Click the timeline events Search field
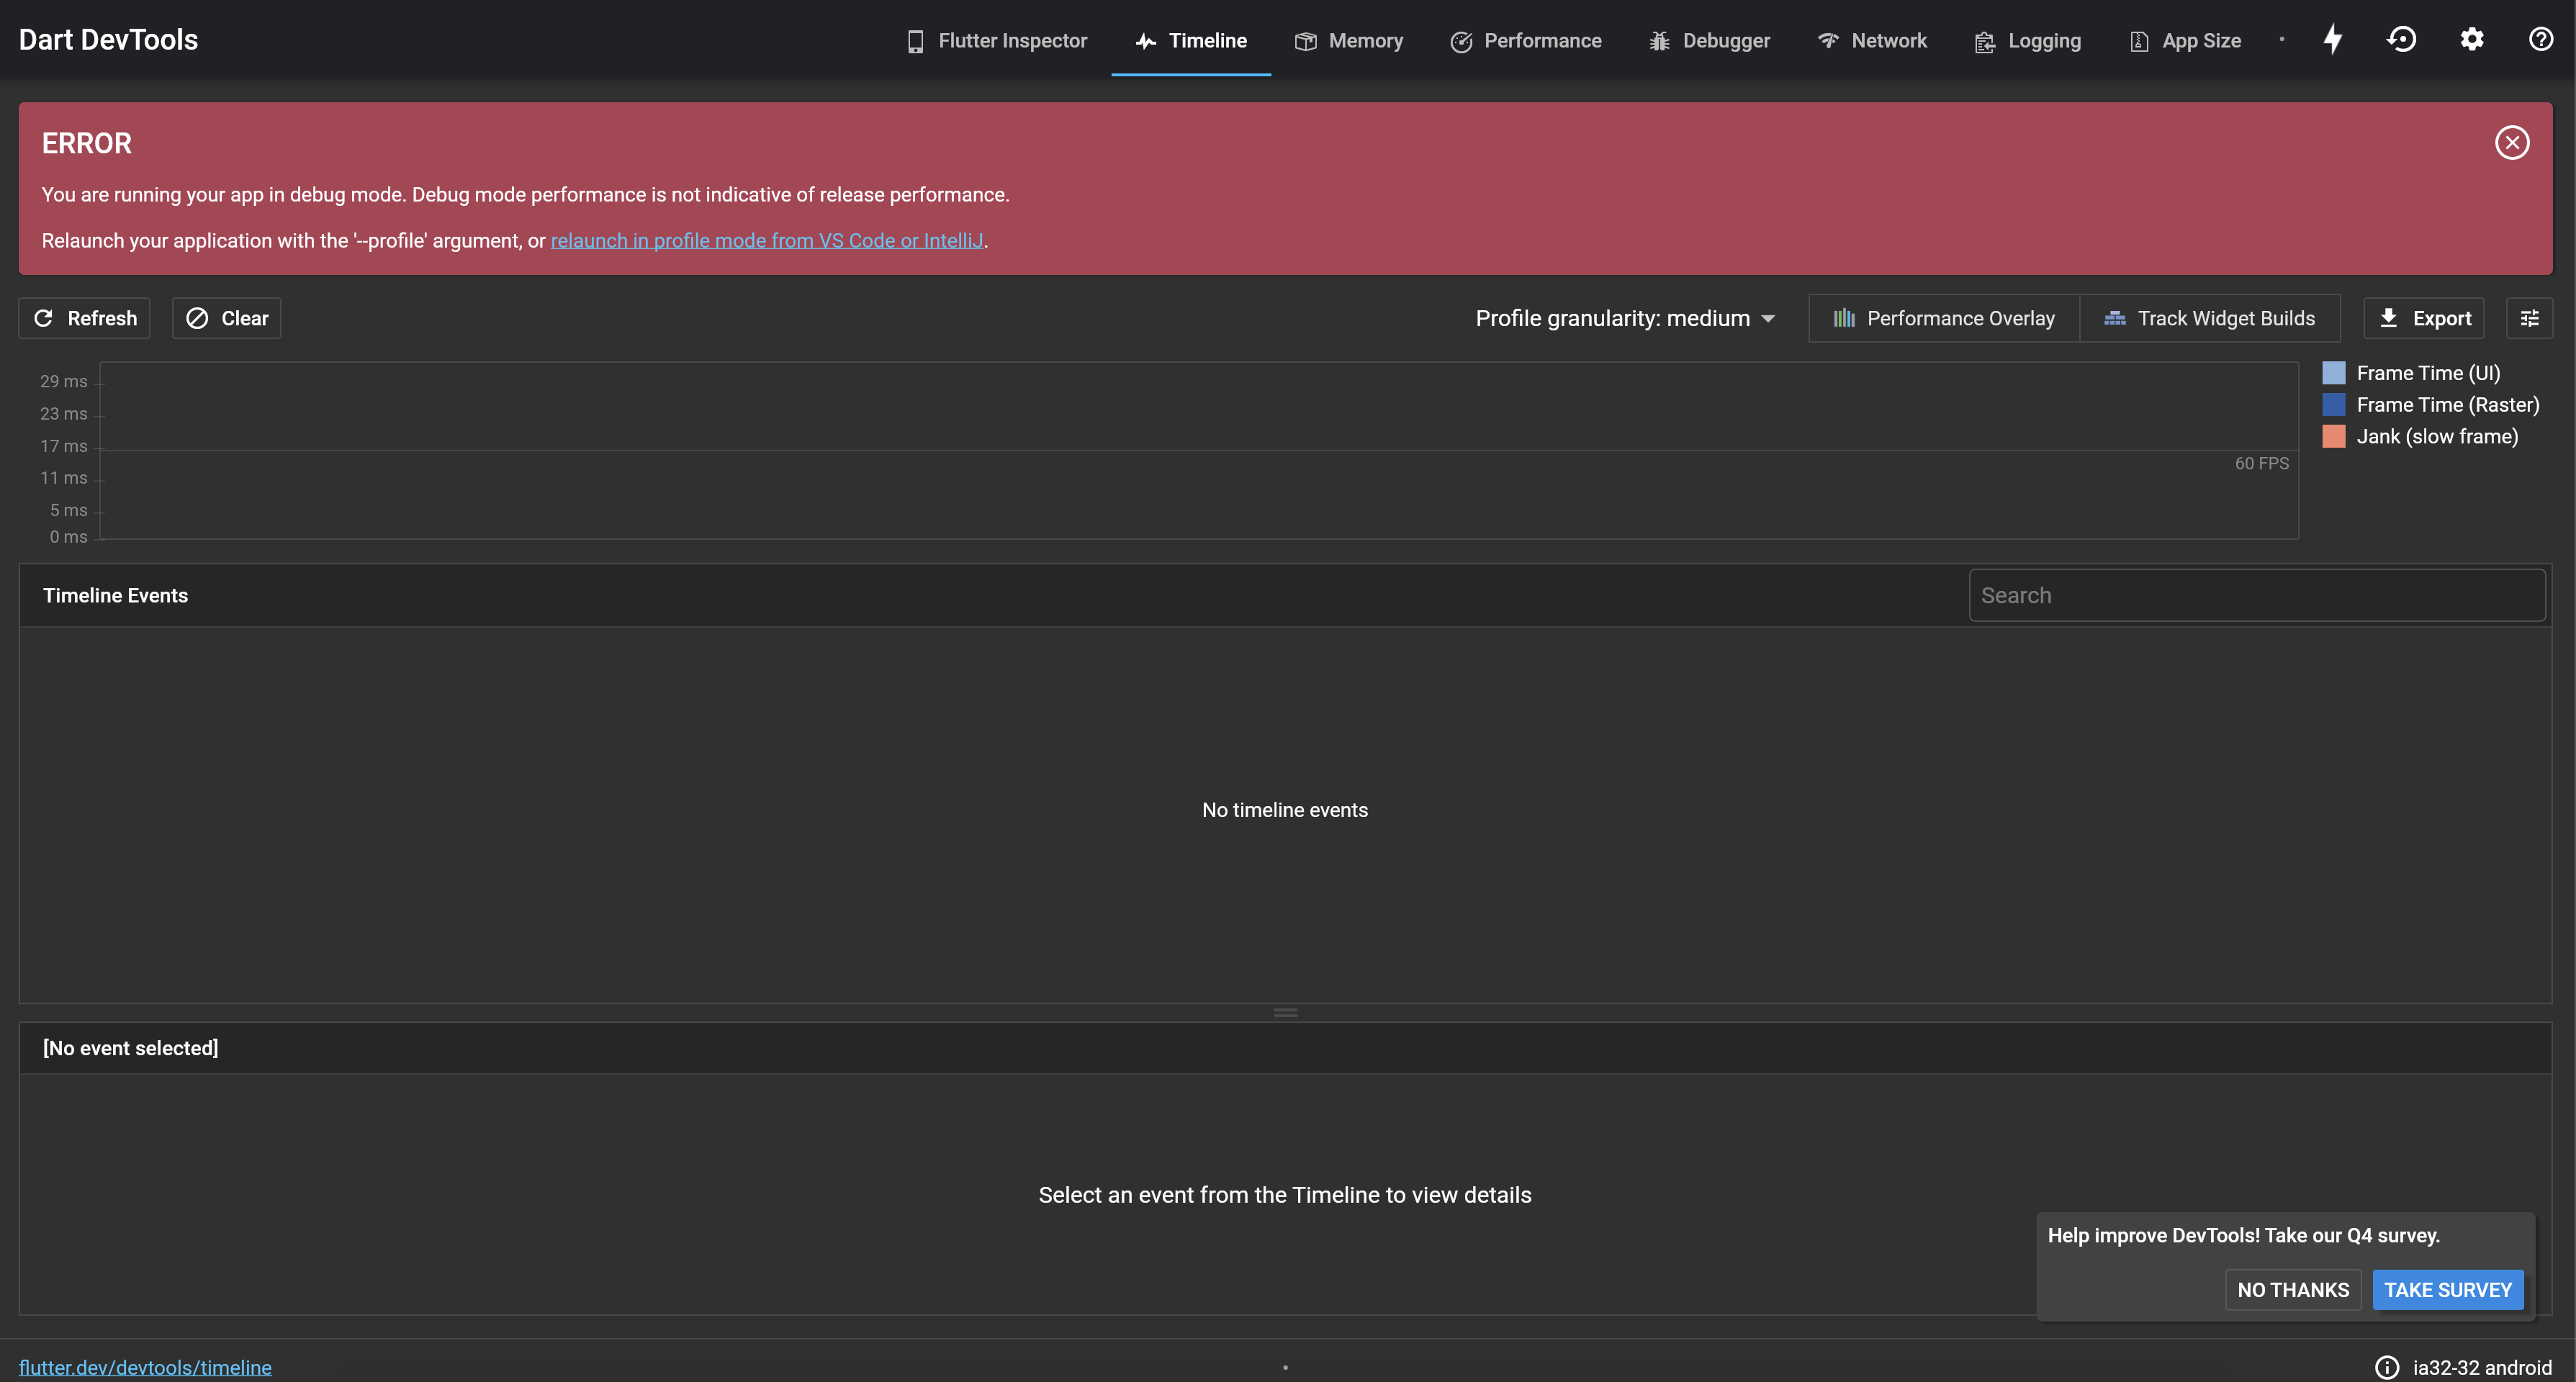 pos(2255,594)
